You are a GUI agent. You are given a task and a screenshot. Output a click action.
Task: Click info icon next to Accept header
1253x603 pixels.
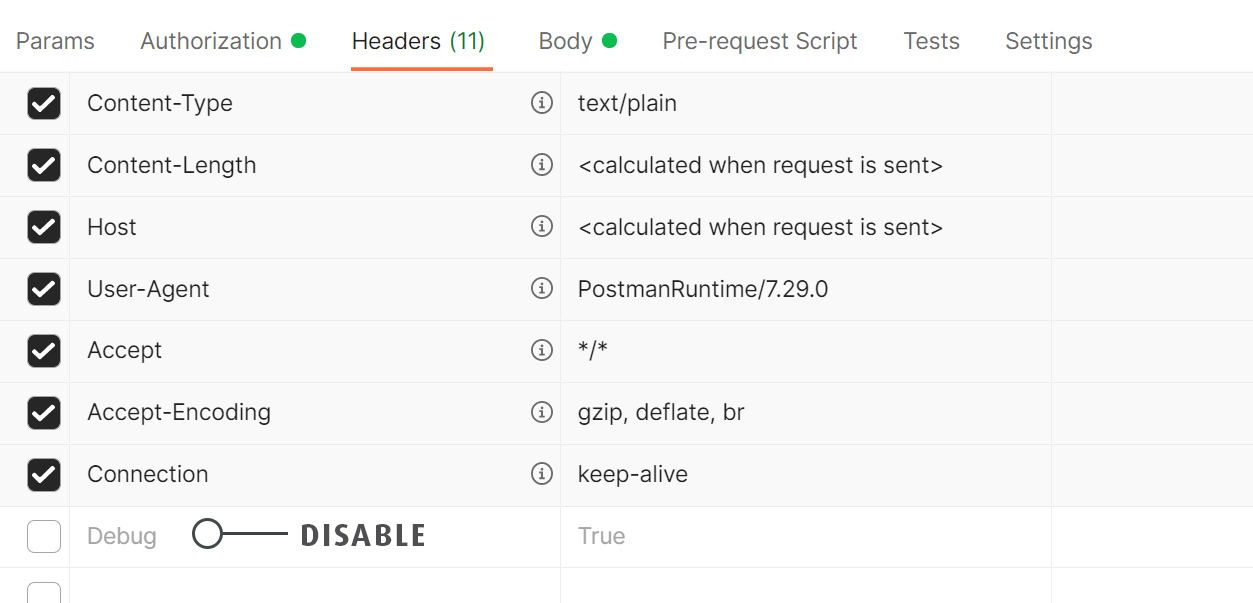click(x=541, y=350)
